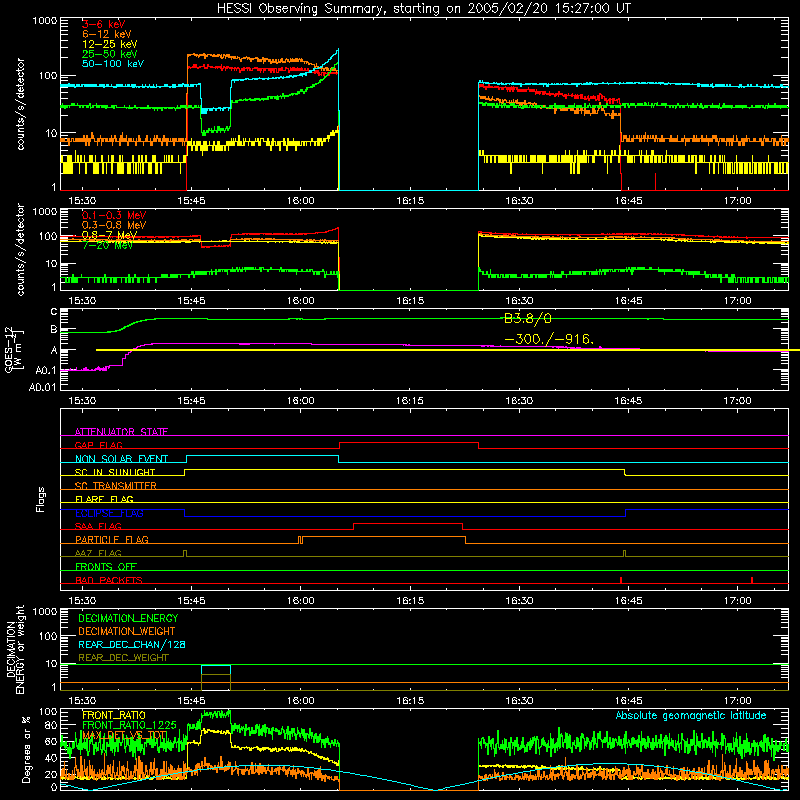Select the FLARE_FLAG label
This screenshot has width=800, height=800.
104,499
